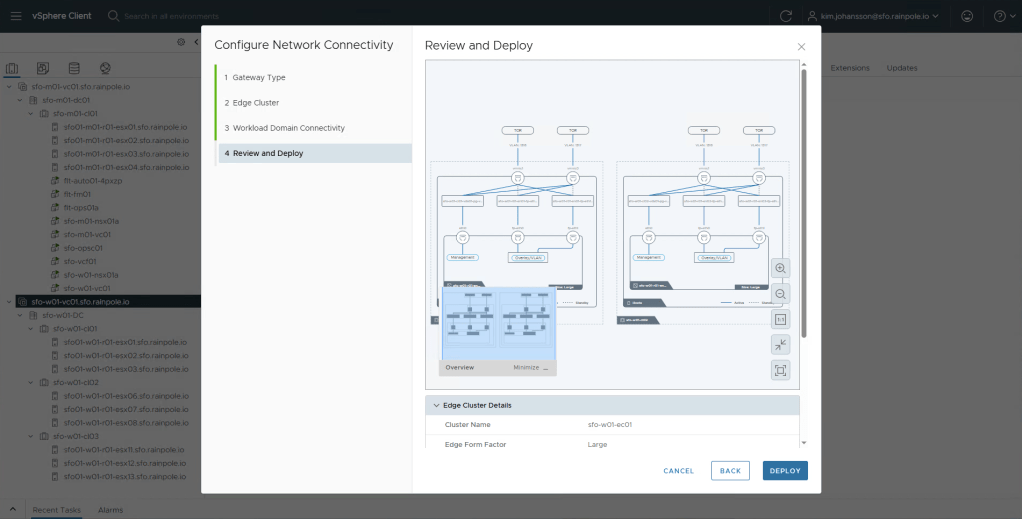Collapse the sfo-w01-cl02 cluster tree node
Screen dimensions: 1022x519
[x=30, y=382]
